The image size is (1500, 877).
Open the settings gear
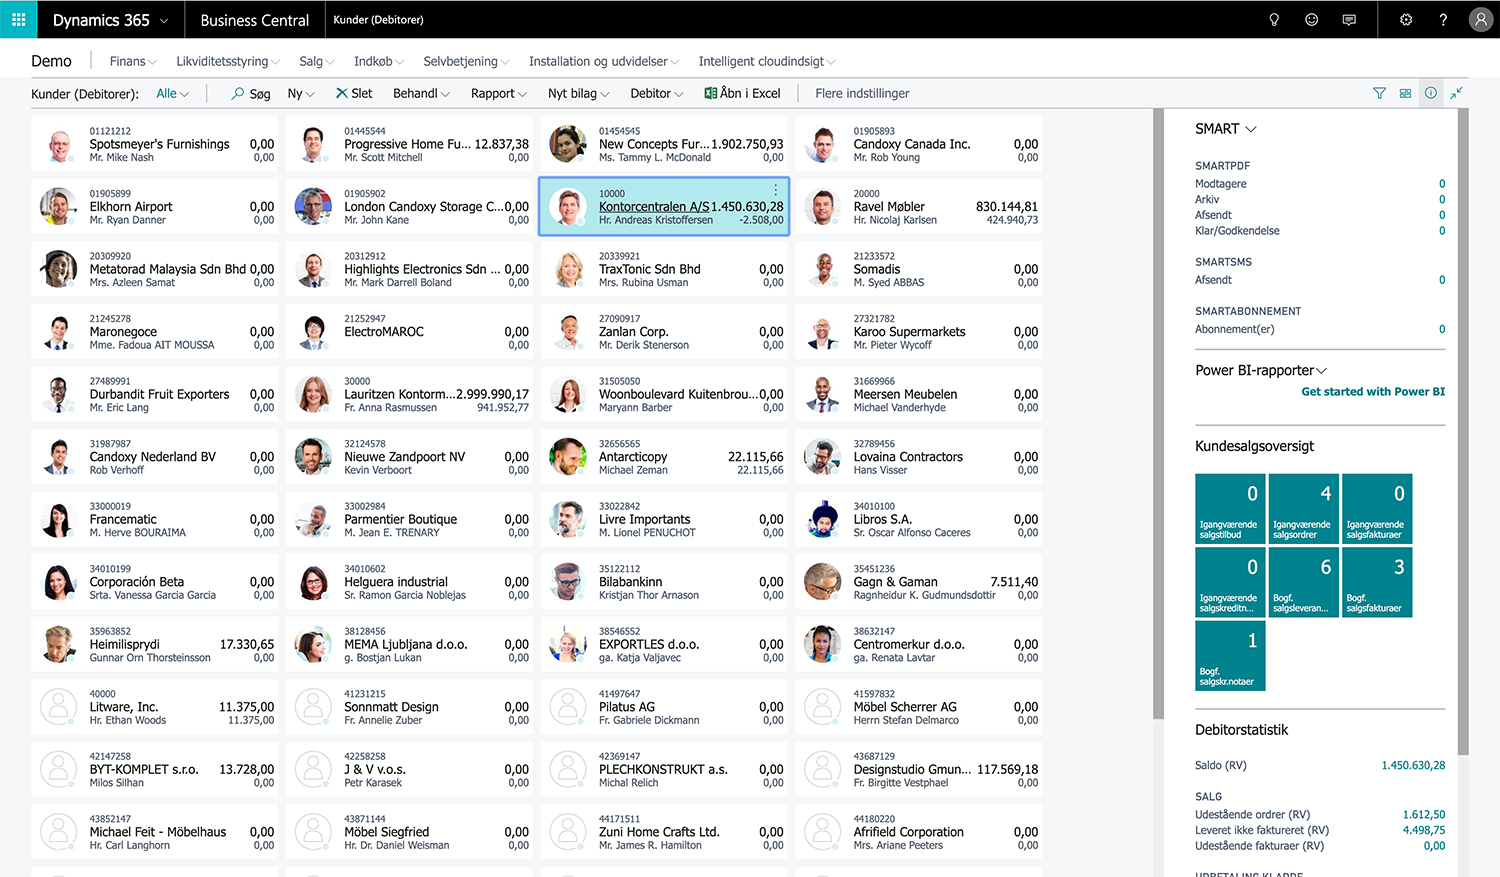click(x=1406, y=19)
